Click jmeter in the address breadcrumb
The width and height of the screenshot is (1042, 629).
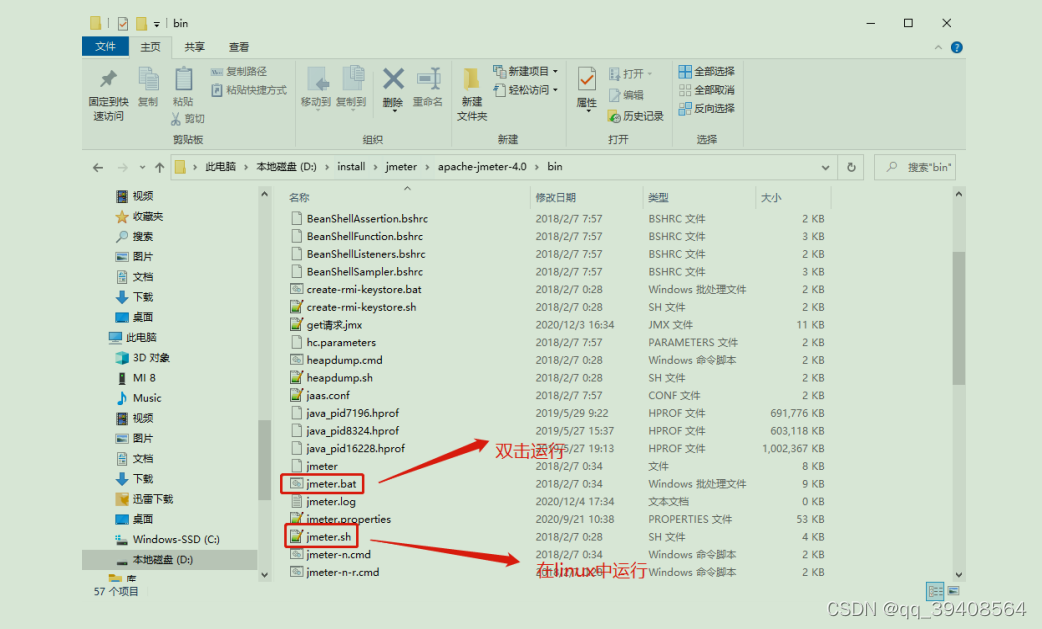click(401, 167)
